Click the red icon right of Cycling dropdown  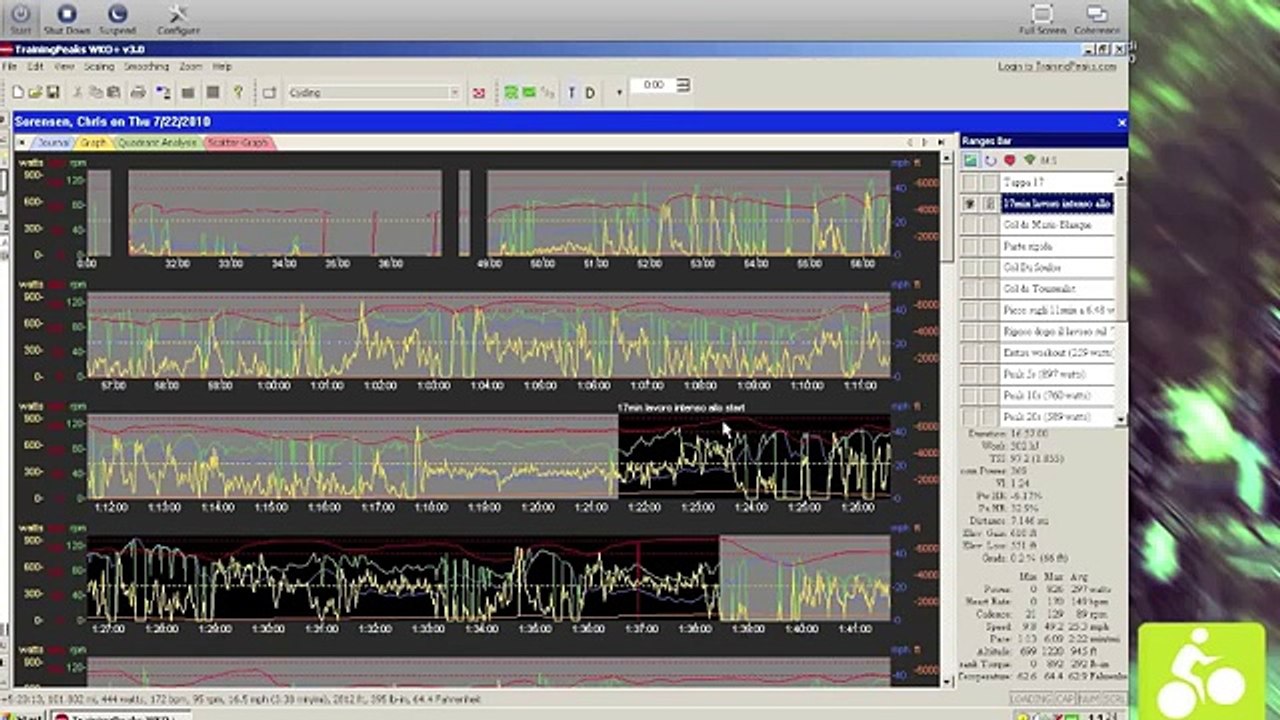[x=479, y=93]
